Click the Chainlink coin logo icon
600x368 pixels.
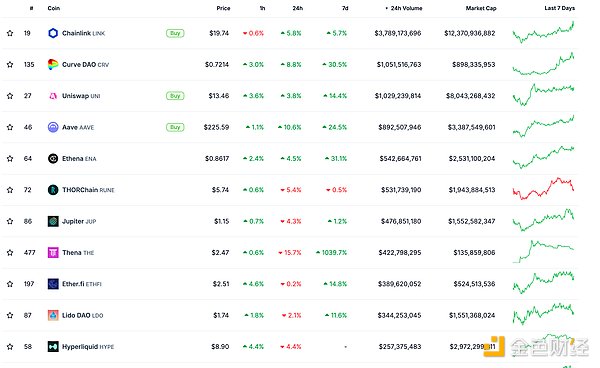tap(53, 33)
